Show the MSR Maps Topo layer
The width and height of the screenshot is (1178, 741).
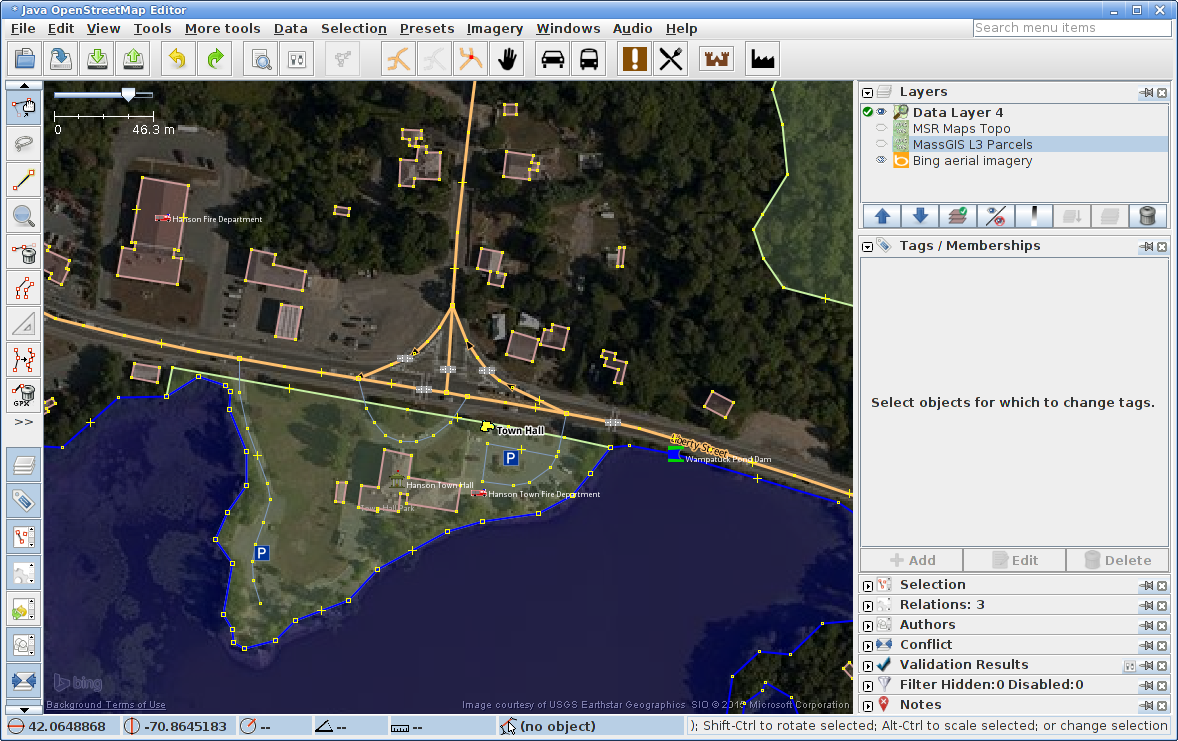point(881,129)
